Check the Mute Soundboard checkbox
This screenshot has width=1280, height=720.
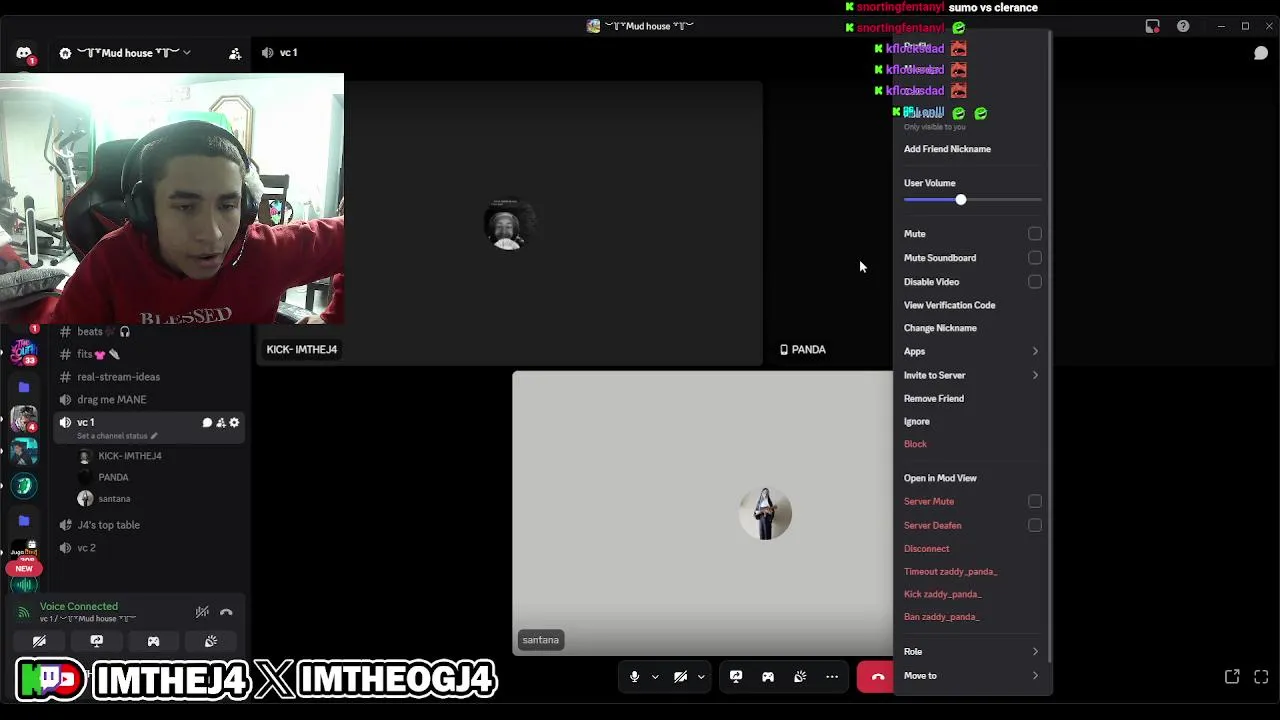click(1035, 258)
